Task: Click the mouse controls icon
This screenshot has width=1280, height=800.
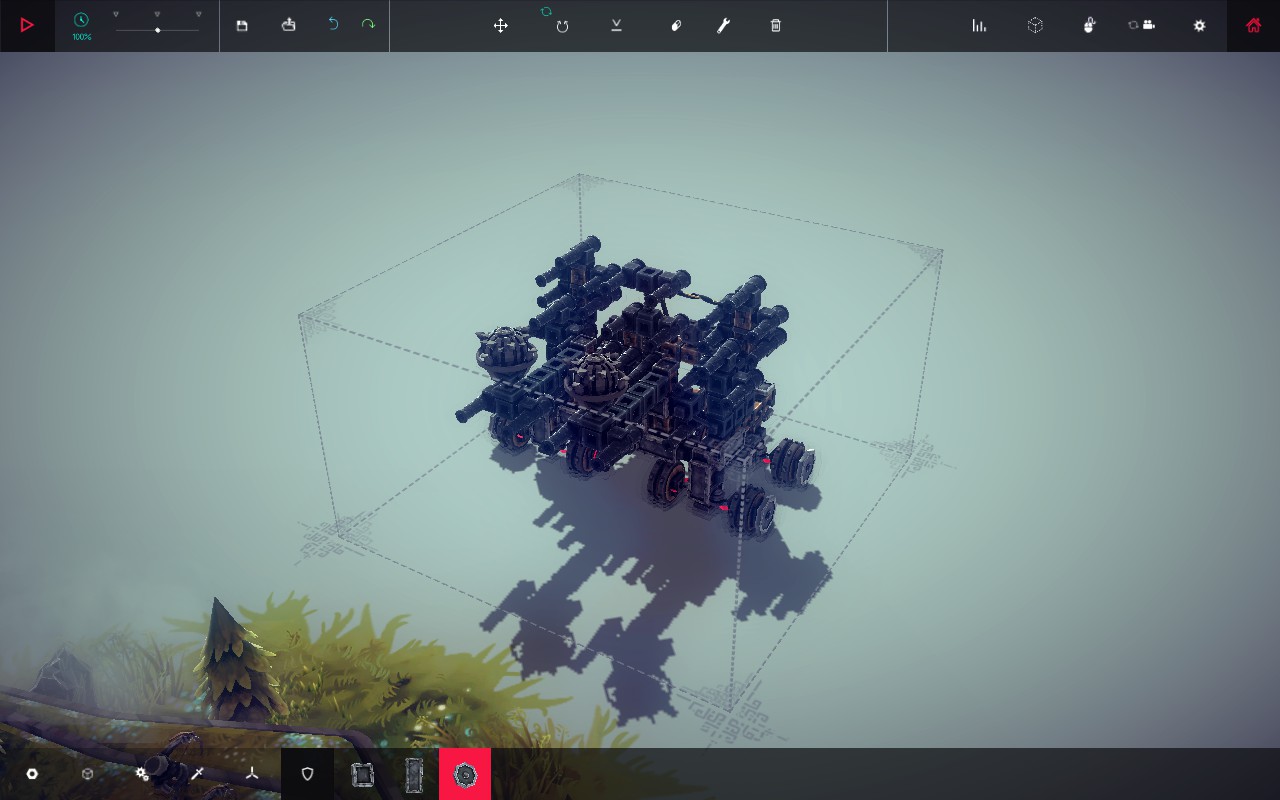Action: click(x=1089, y=25)
